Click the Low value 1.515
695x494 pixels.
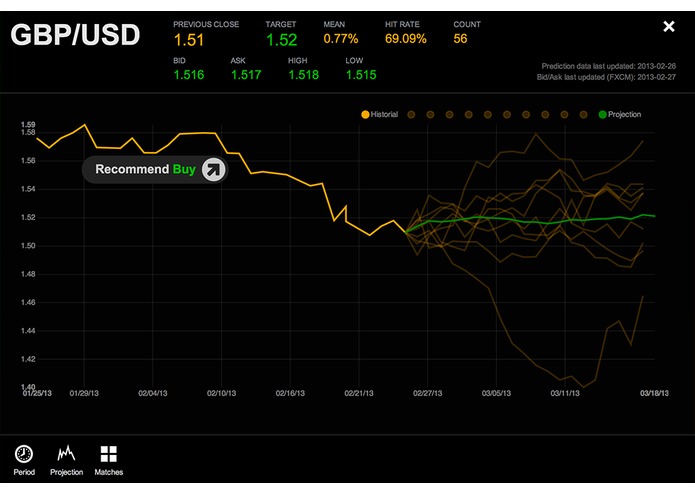361,75
